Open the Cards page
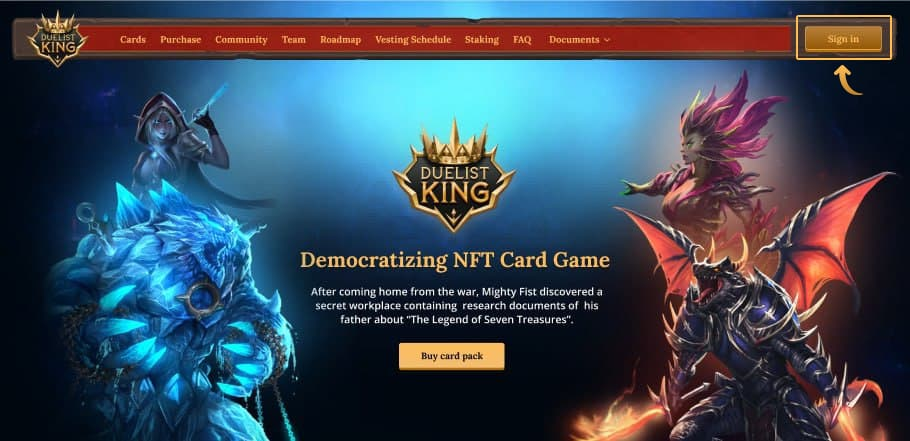 click(133, 39)
